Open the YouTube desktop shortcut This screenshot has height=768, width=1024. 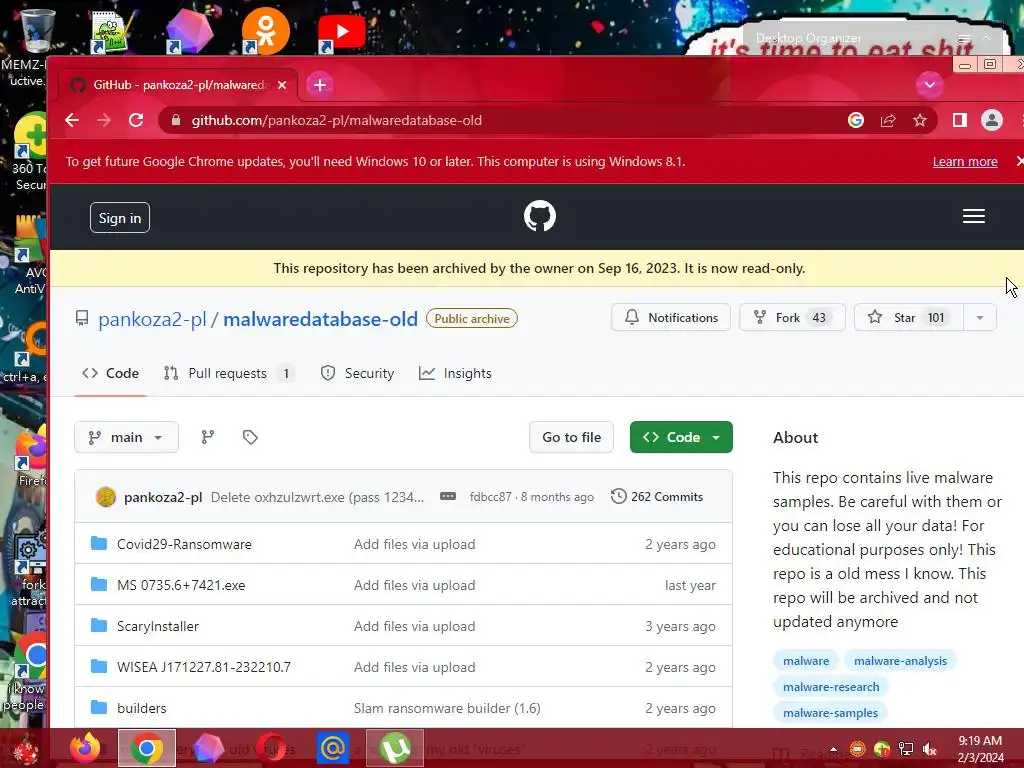point(341,31)
